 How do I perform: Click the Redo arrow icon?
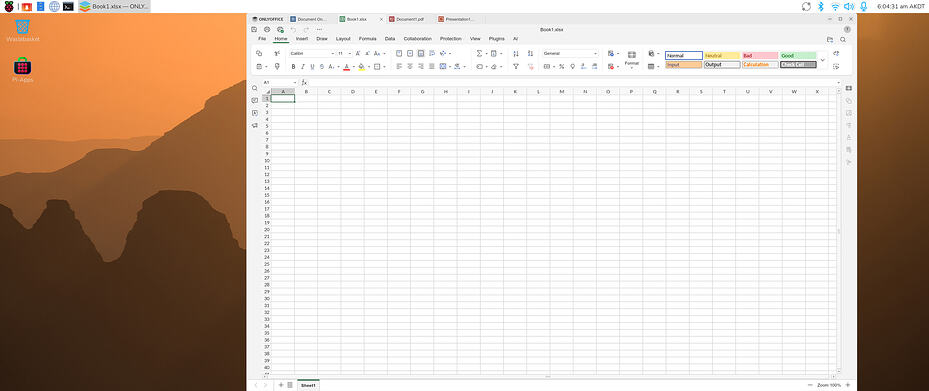306,29
